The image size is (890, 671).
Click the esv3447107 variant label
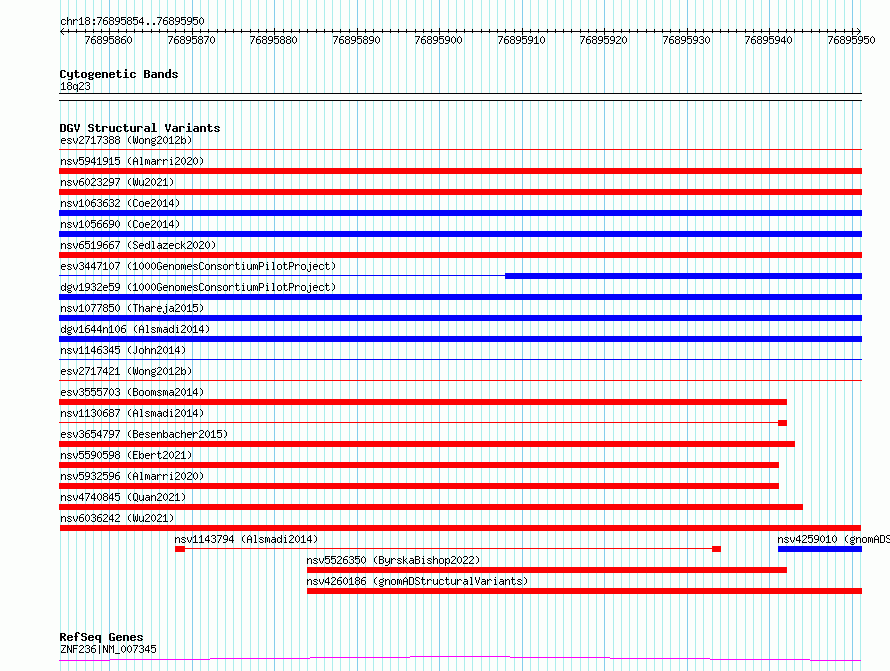198,266
